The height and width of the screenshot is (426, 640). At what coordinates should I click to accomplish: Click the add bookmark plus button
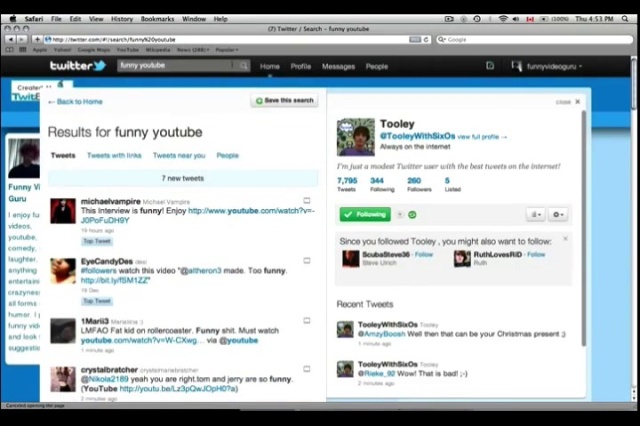37,40
